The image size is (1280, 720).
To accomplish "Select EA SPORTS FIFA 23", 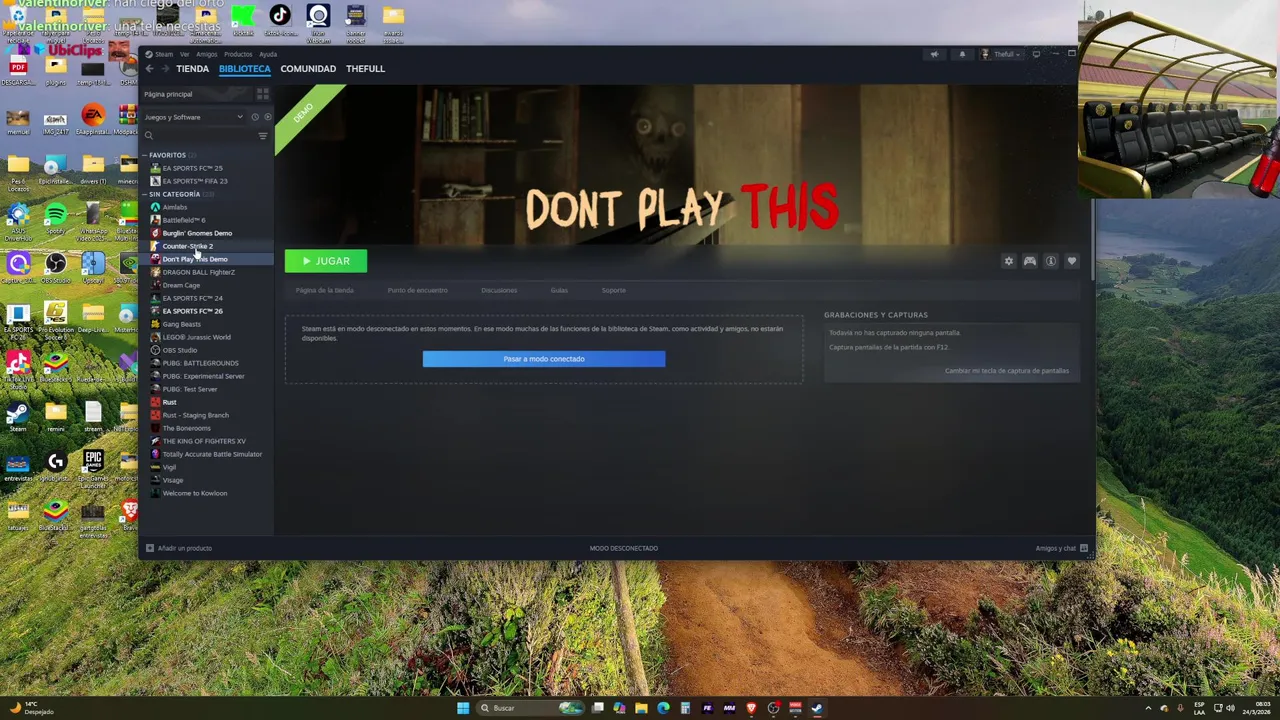I will point(194,181).
